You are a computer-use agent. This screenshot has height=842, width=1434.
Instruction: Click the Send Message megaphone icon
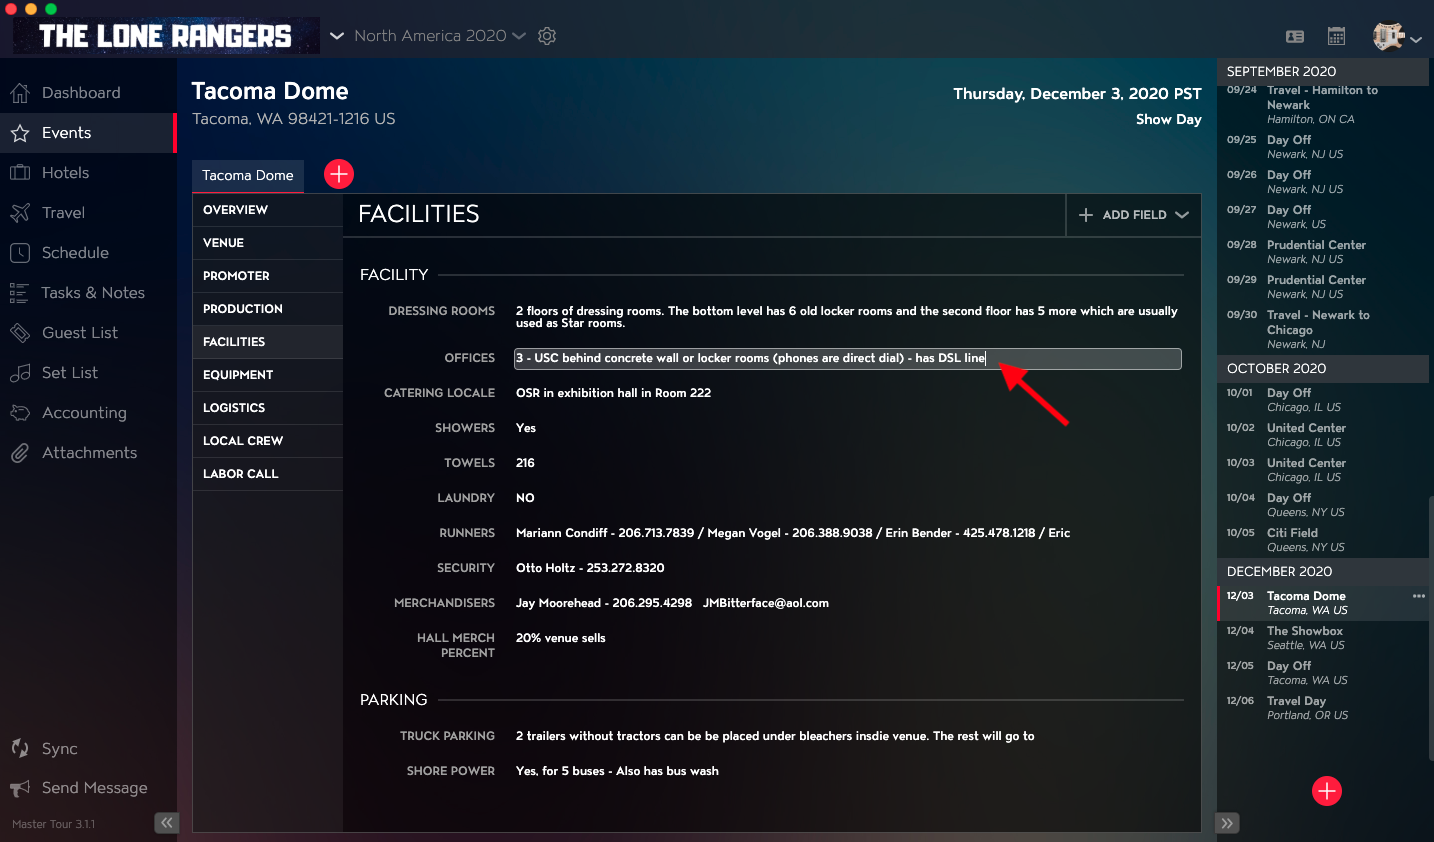pos(20,788)
